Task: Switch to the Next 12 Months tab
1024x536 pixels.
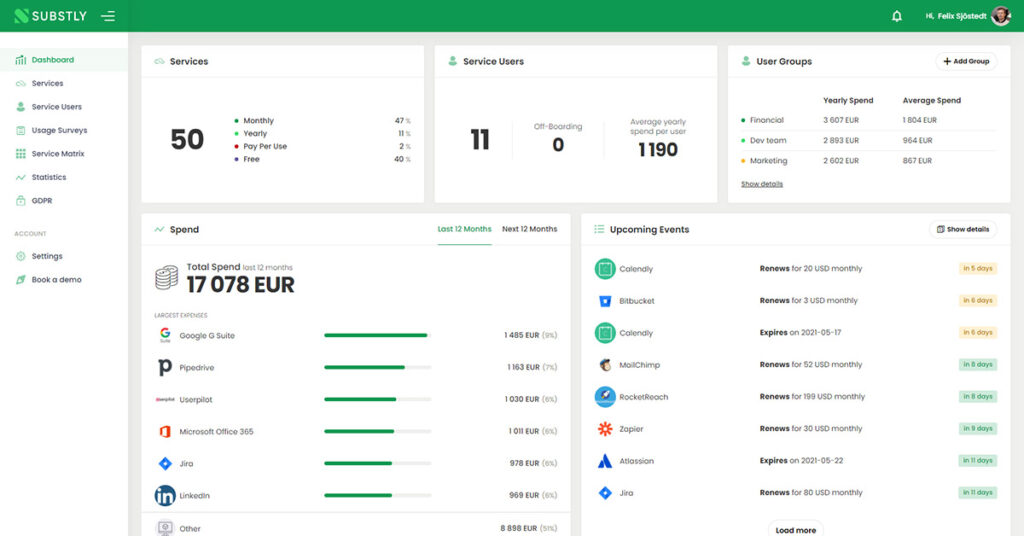Action: [x=529, y=229]
